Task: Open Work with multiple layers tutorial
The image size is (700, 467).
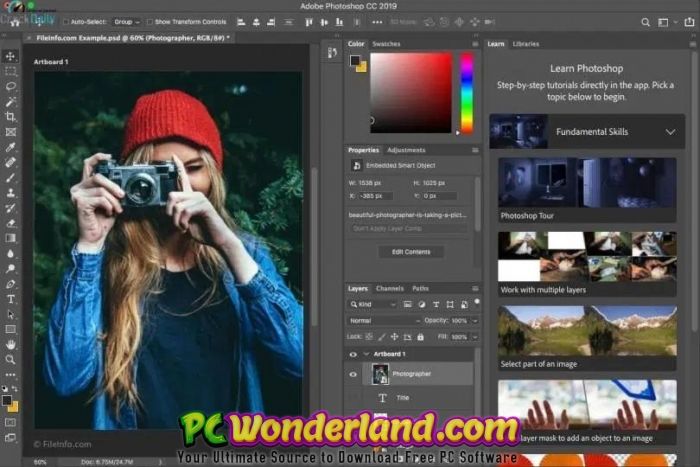Action: point(587,264)
